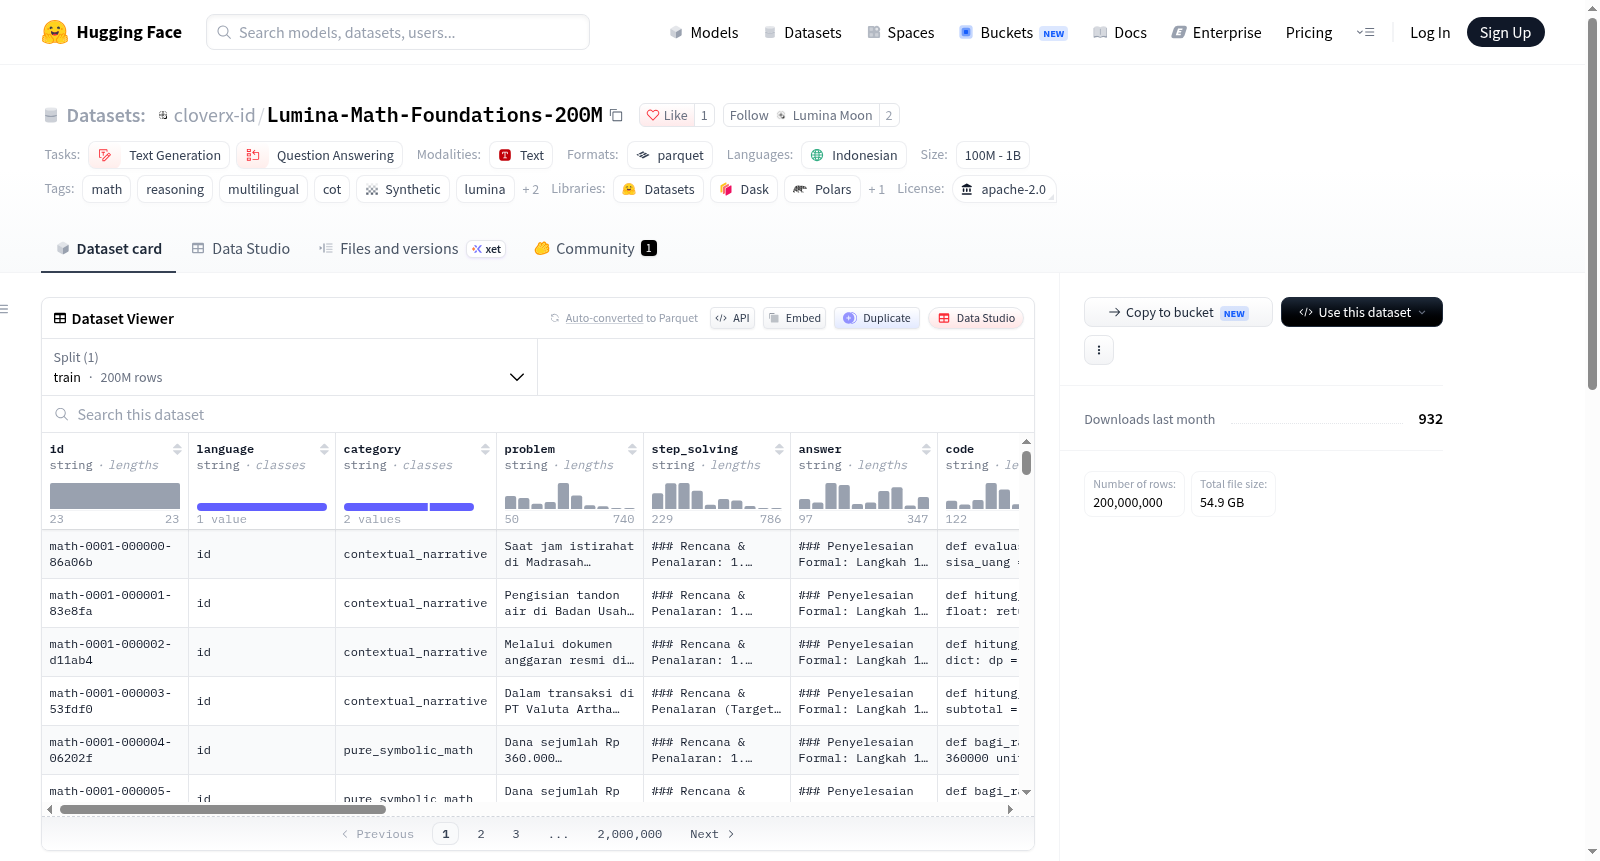Open Enterprise in top navigation
Screen dimensions: 1600x861
click(1217, 32)
